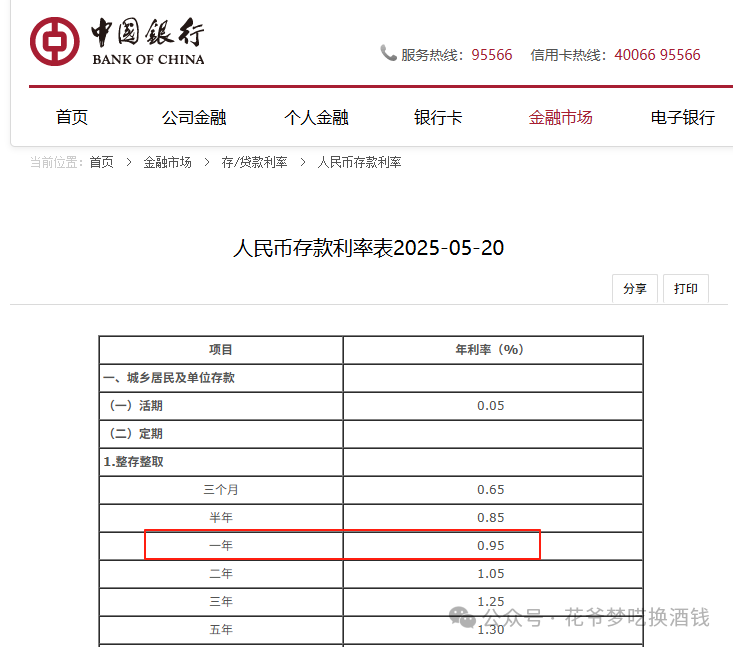Click the 三个月 term cell
Image resolution: width=733 pixels, height=647 pixels.
(221, 490)
